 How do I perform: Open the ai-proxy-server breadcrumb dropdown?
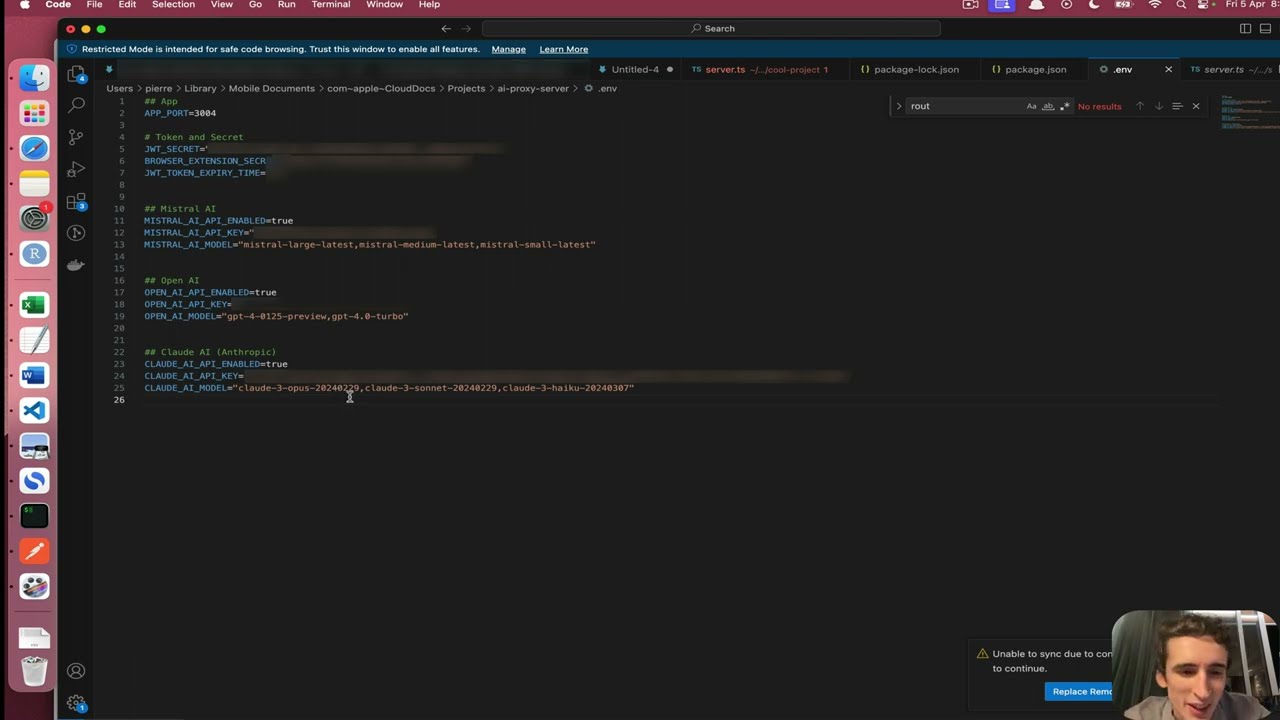click(x=533, y=88)
